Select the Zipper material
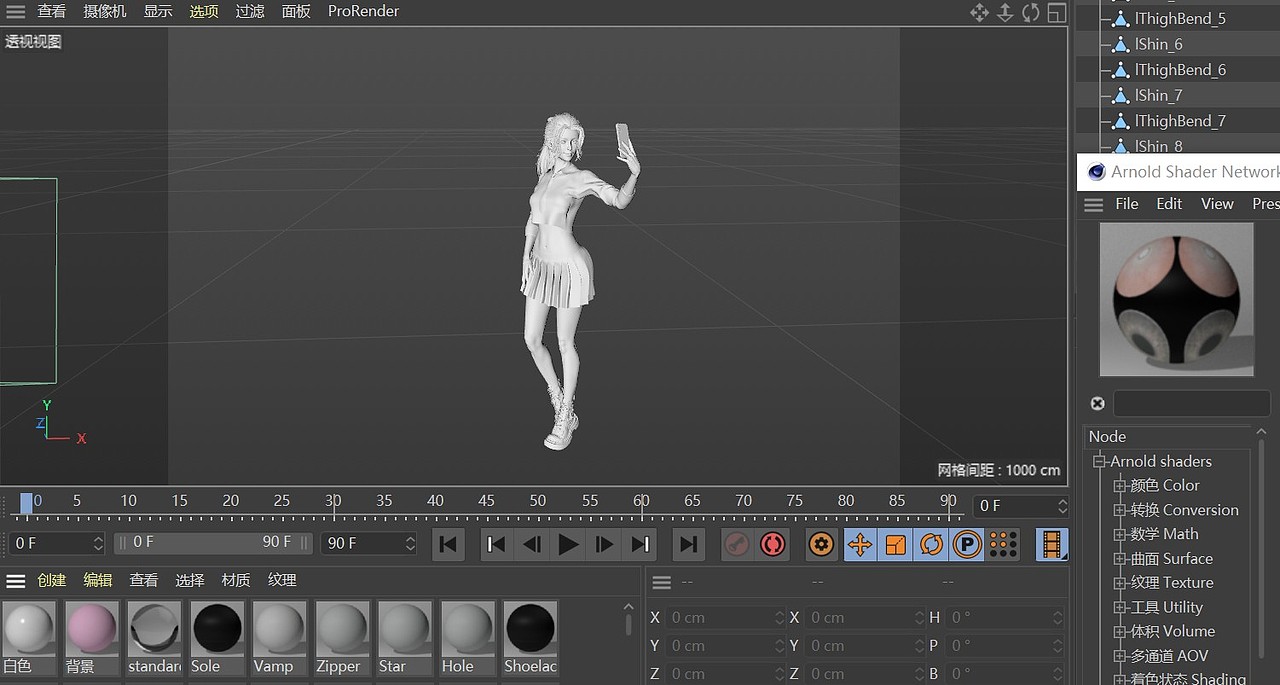1280x685 pixels. coord(342,636)
